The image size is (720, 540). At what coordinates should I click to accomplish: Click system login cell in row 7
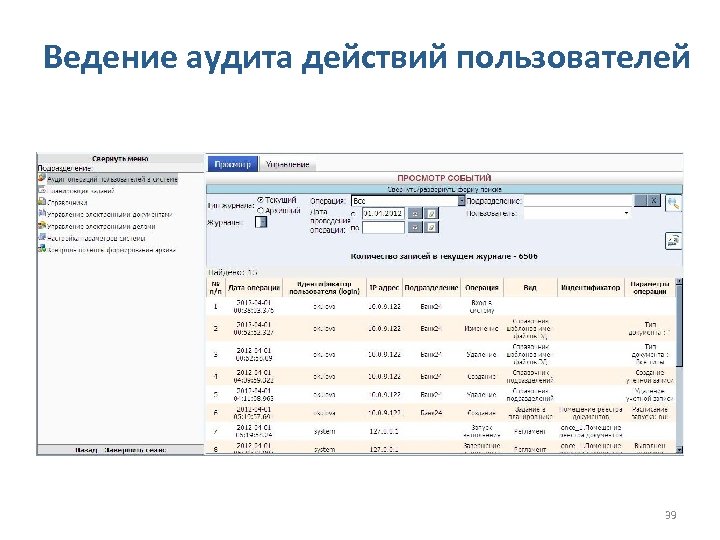point(324,432)
